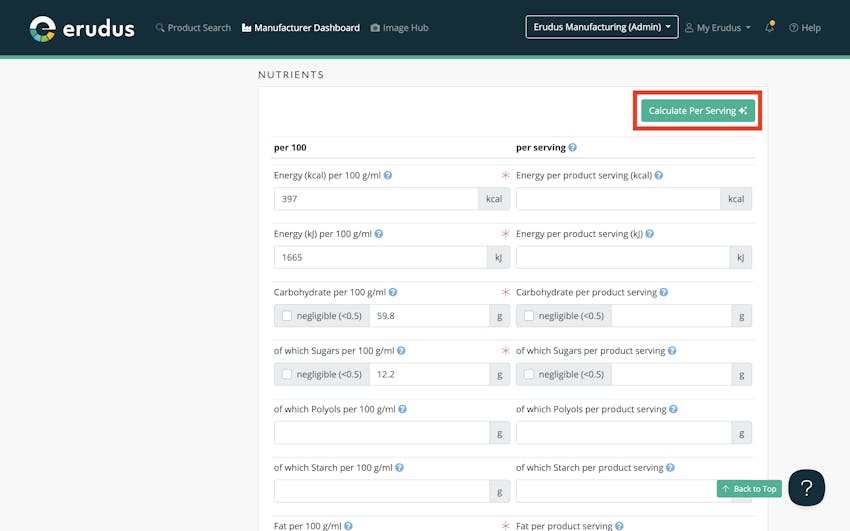Show help for per serving heading
This screenshot has height=531, width=850.
tap(572, 147)
